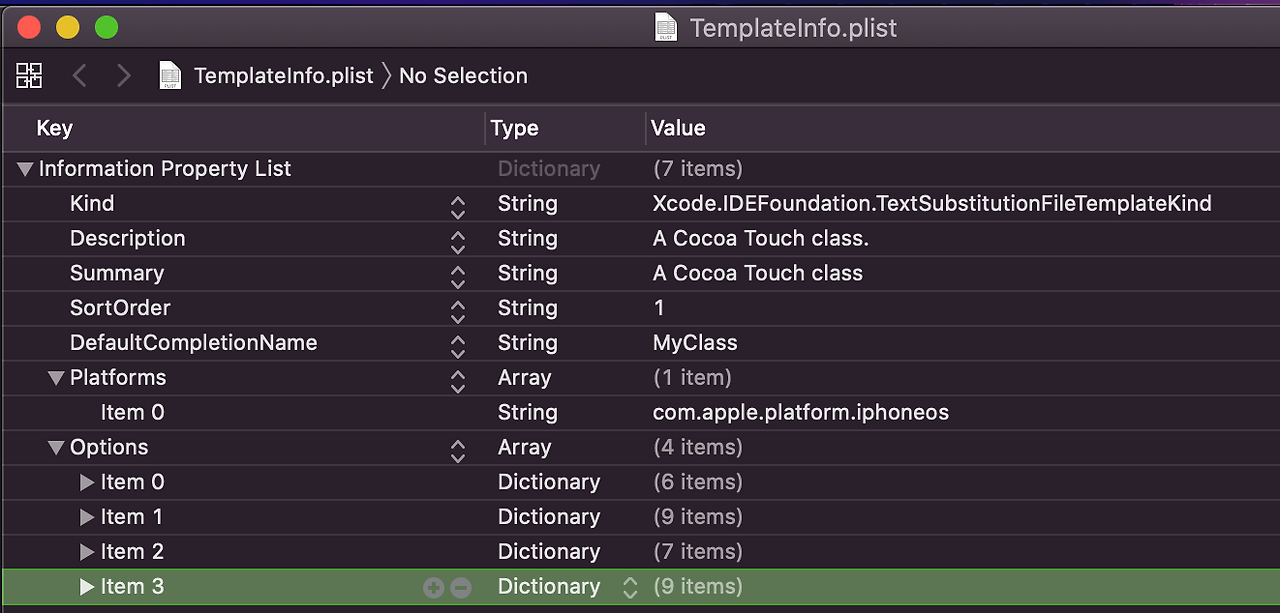
Task: Click the TextSubstitutionFileTemplateKind value
Action: 932,204
